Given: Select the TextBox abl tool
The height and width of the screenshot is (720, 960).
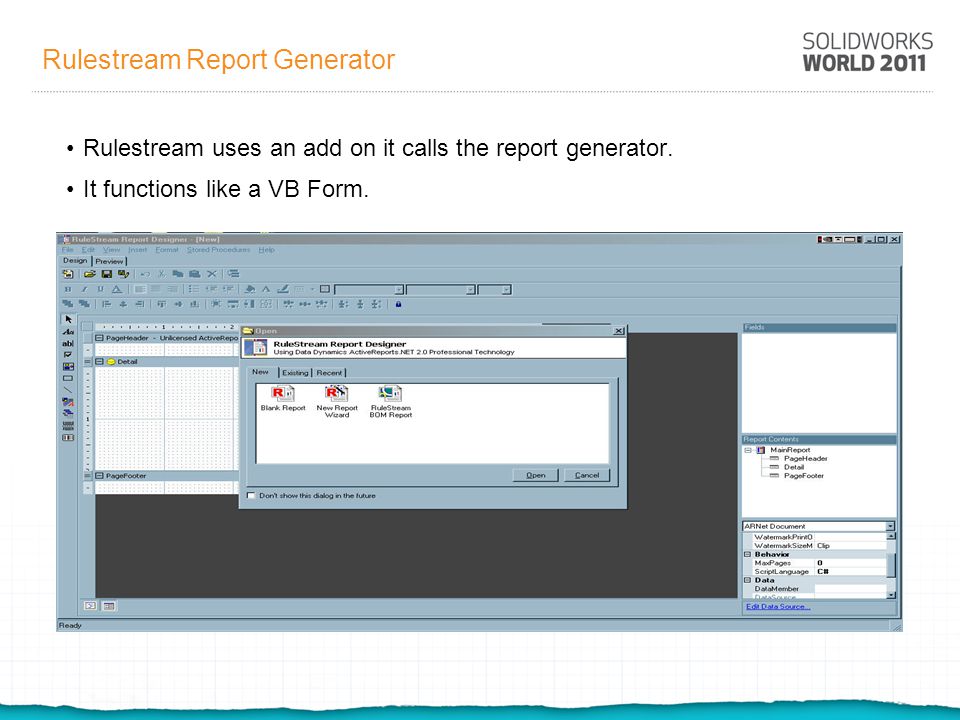Looking at the screenshot, I should click(68, 343).
